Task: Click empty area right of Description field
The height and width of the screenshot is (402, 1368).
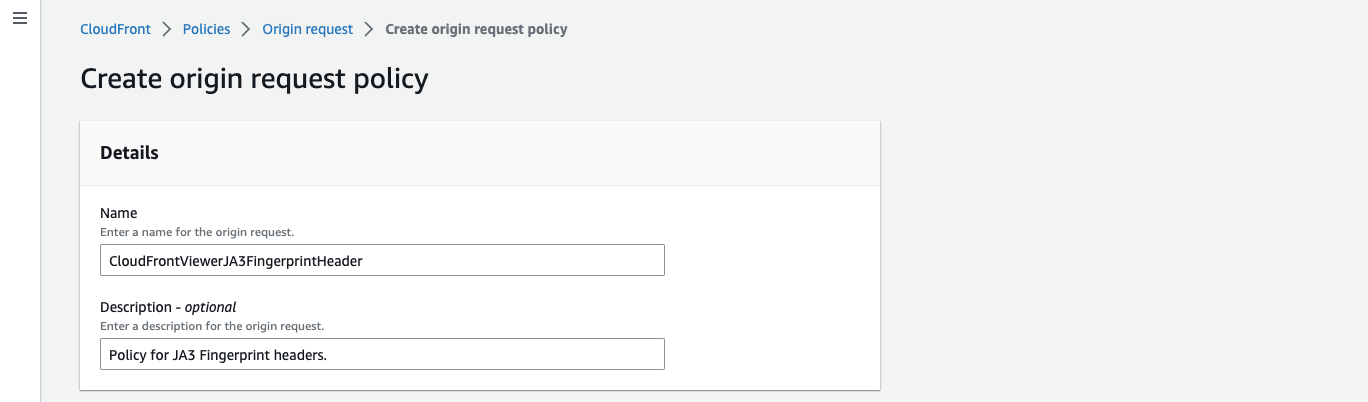Action: [770, 354]
